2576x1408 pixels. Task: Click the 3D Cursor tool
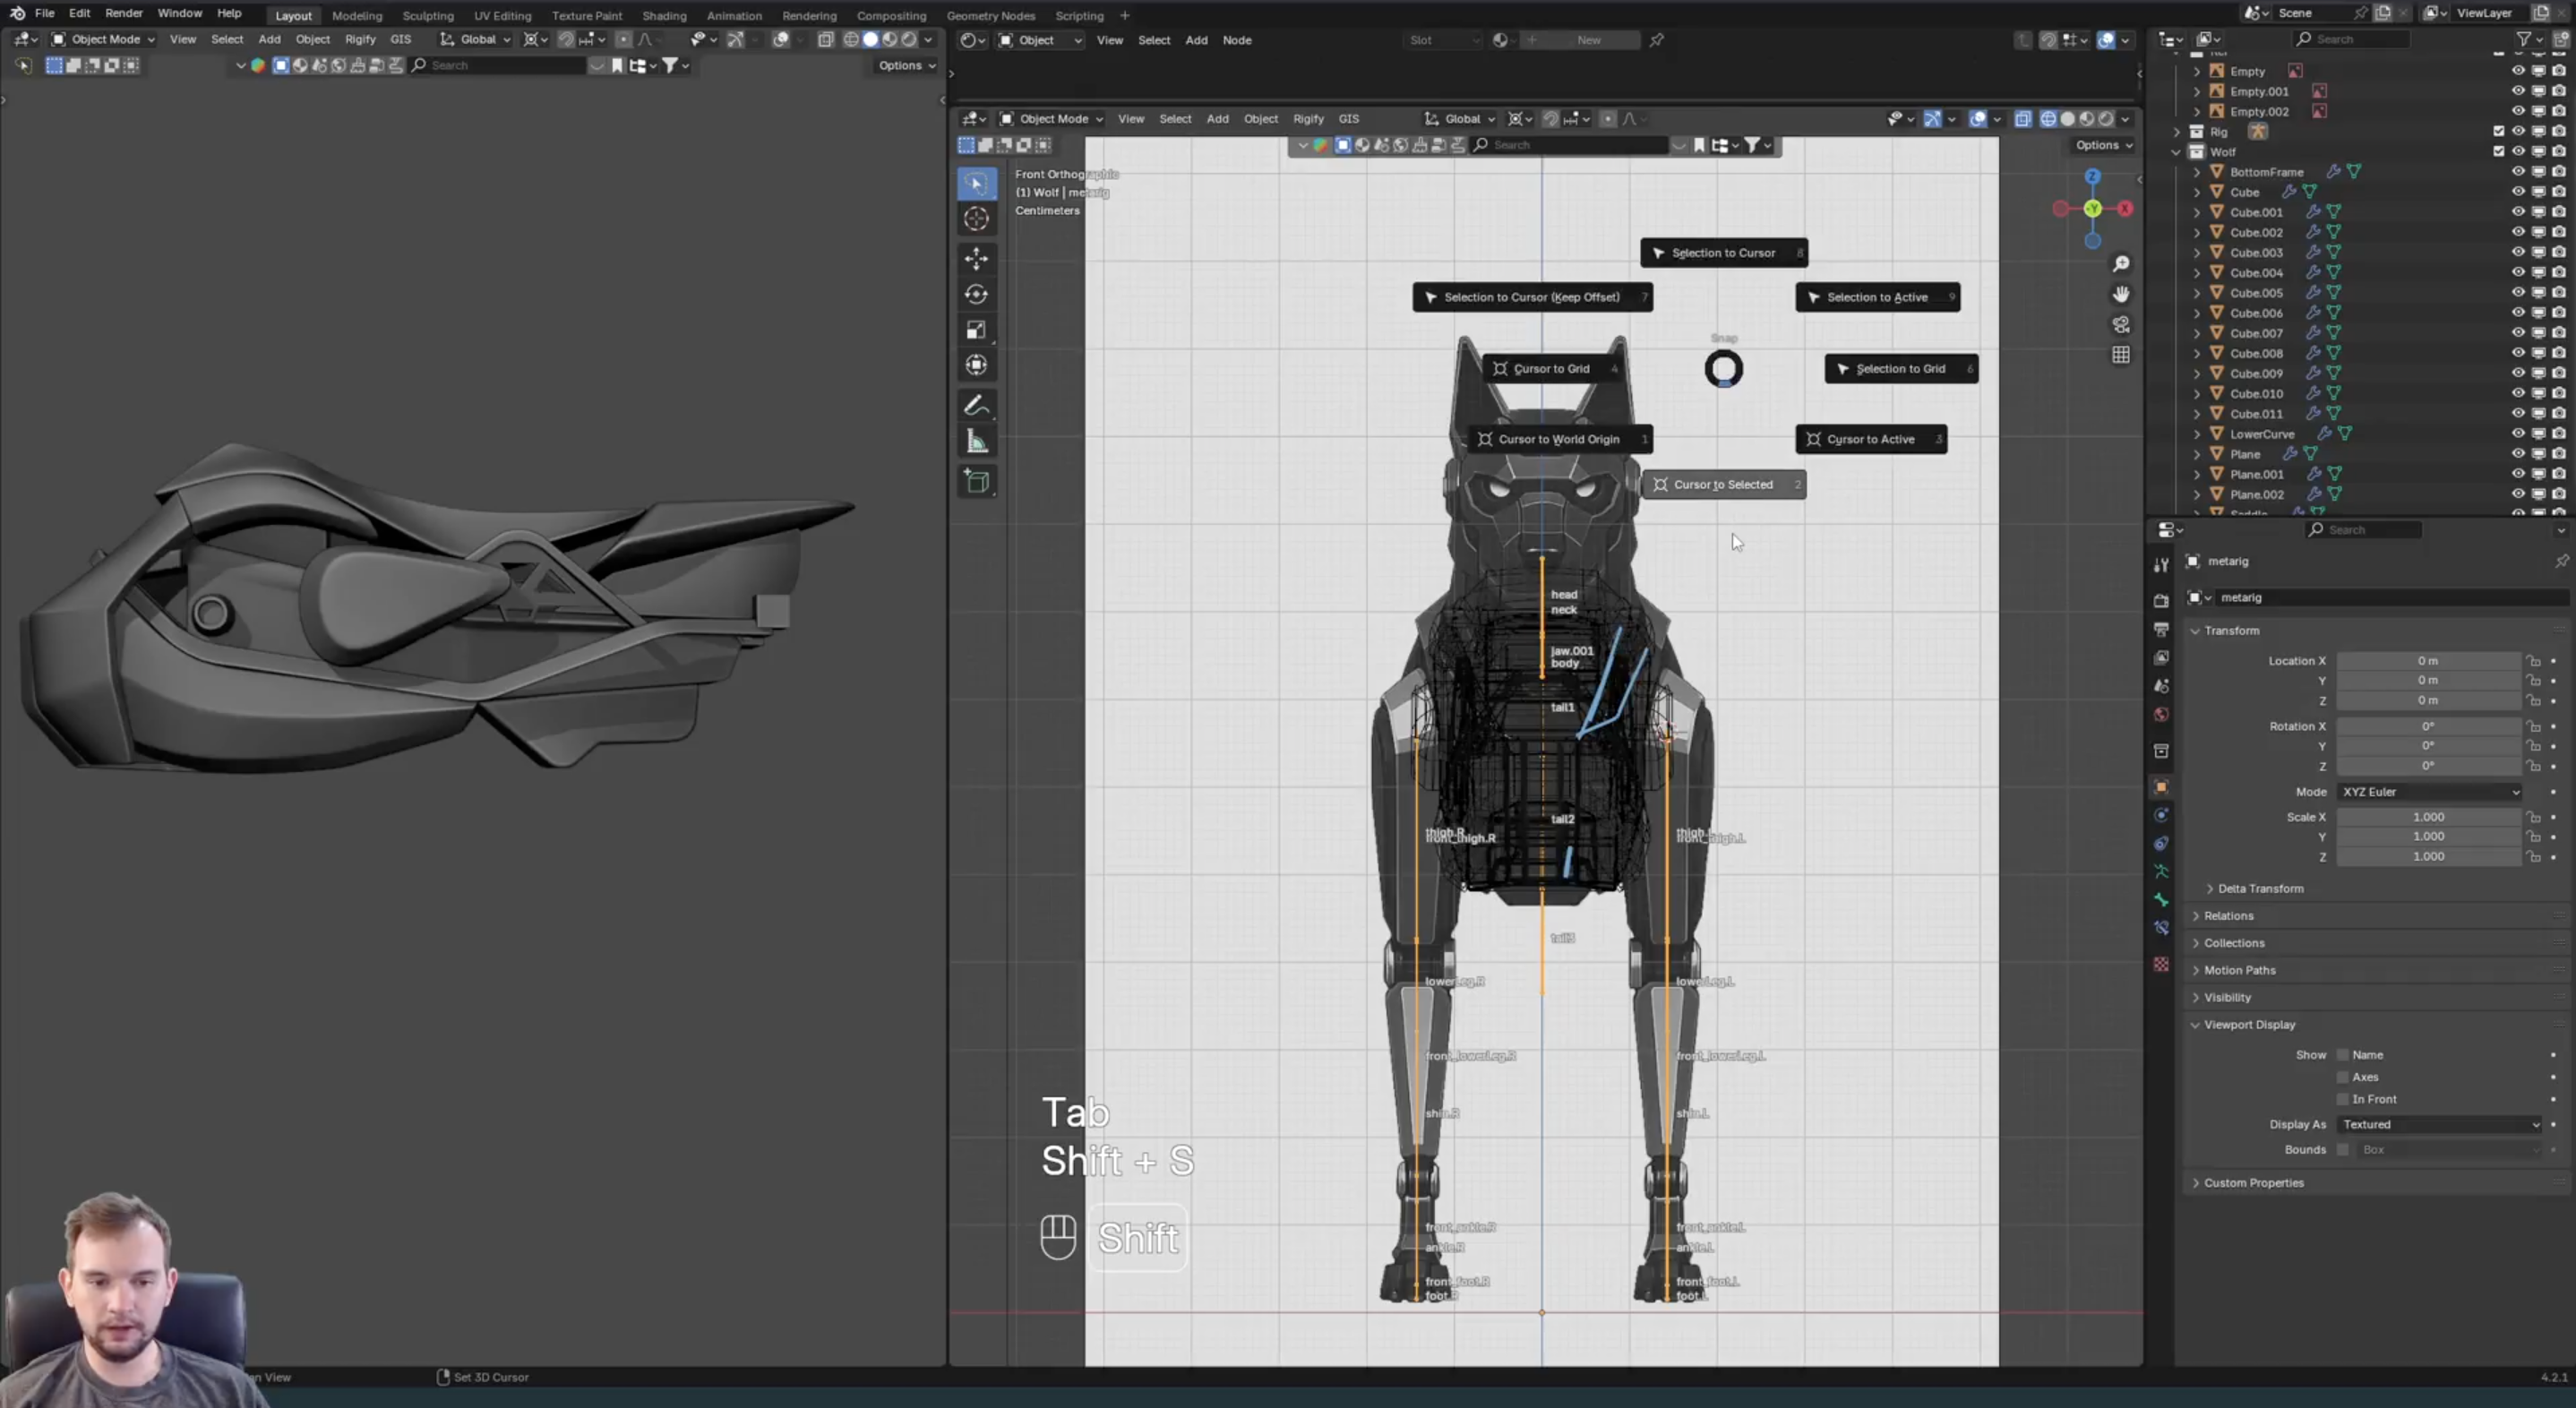tap(976, 219)
